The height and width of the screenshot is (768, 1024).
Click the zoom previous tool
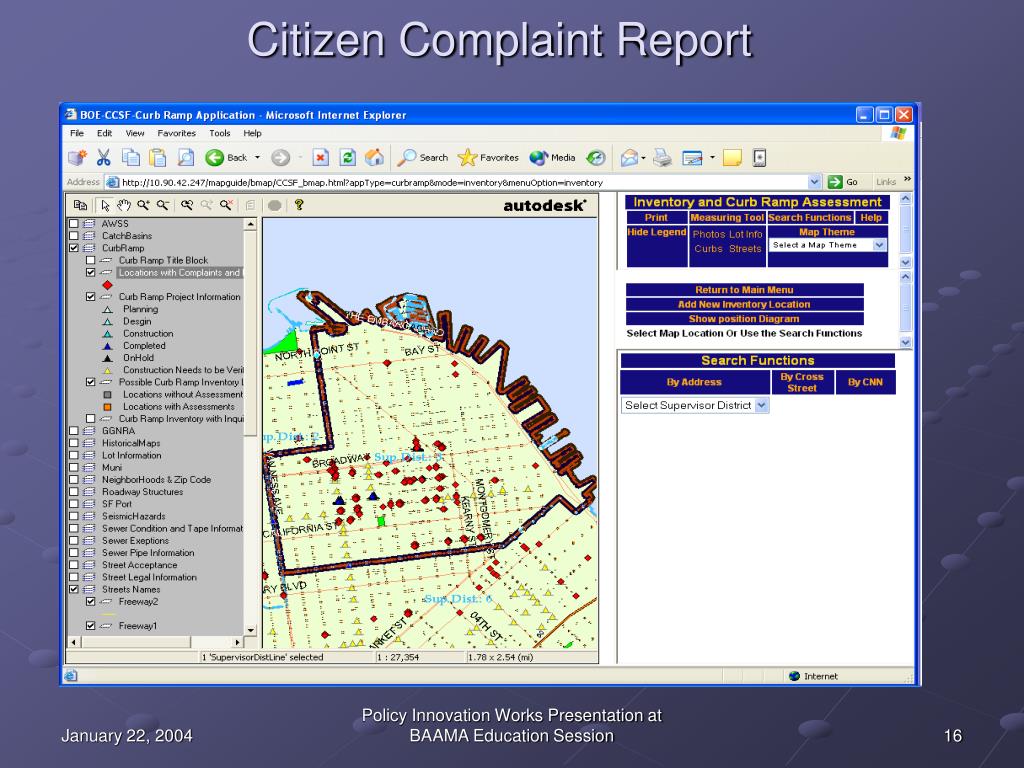187,206
